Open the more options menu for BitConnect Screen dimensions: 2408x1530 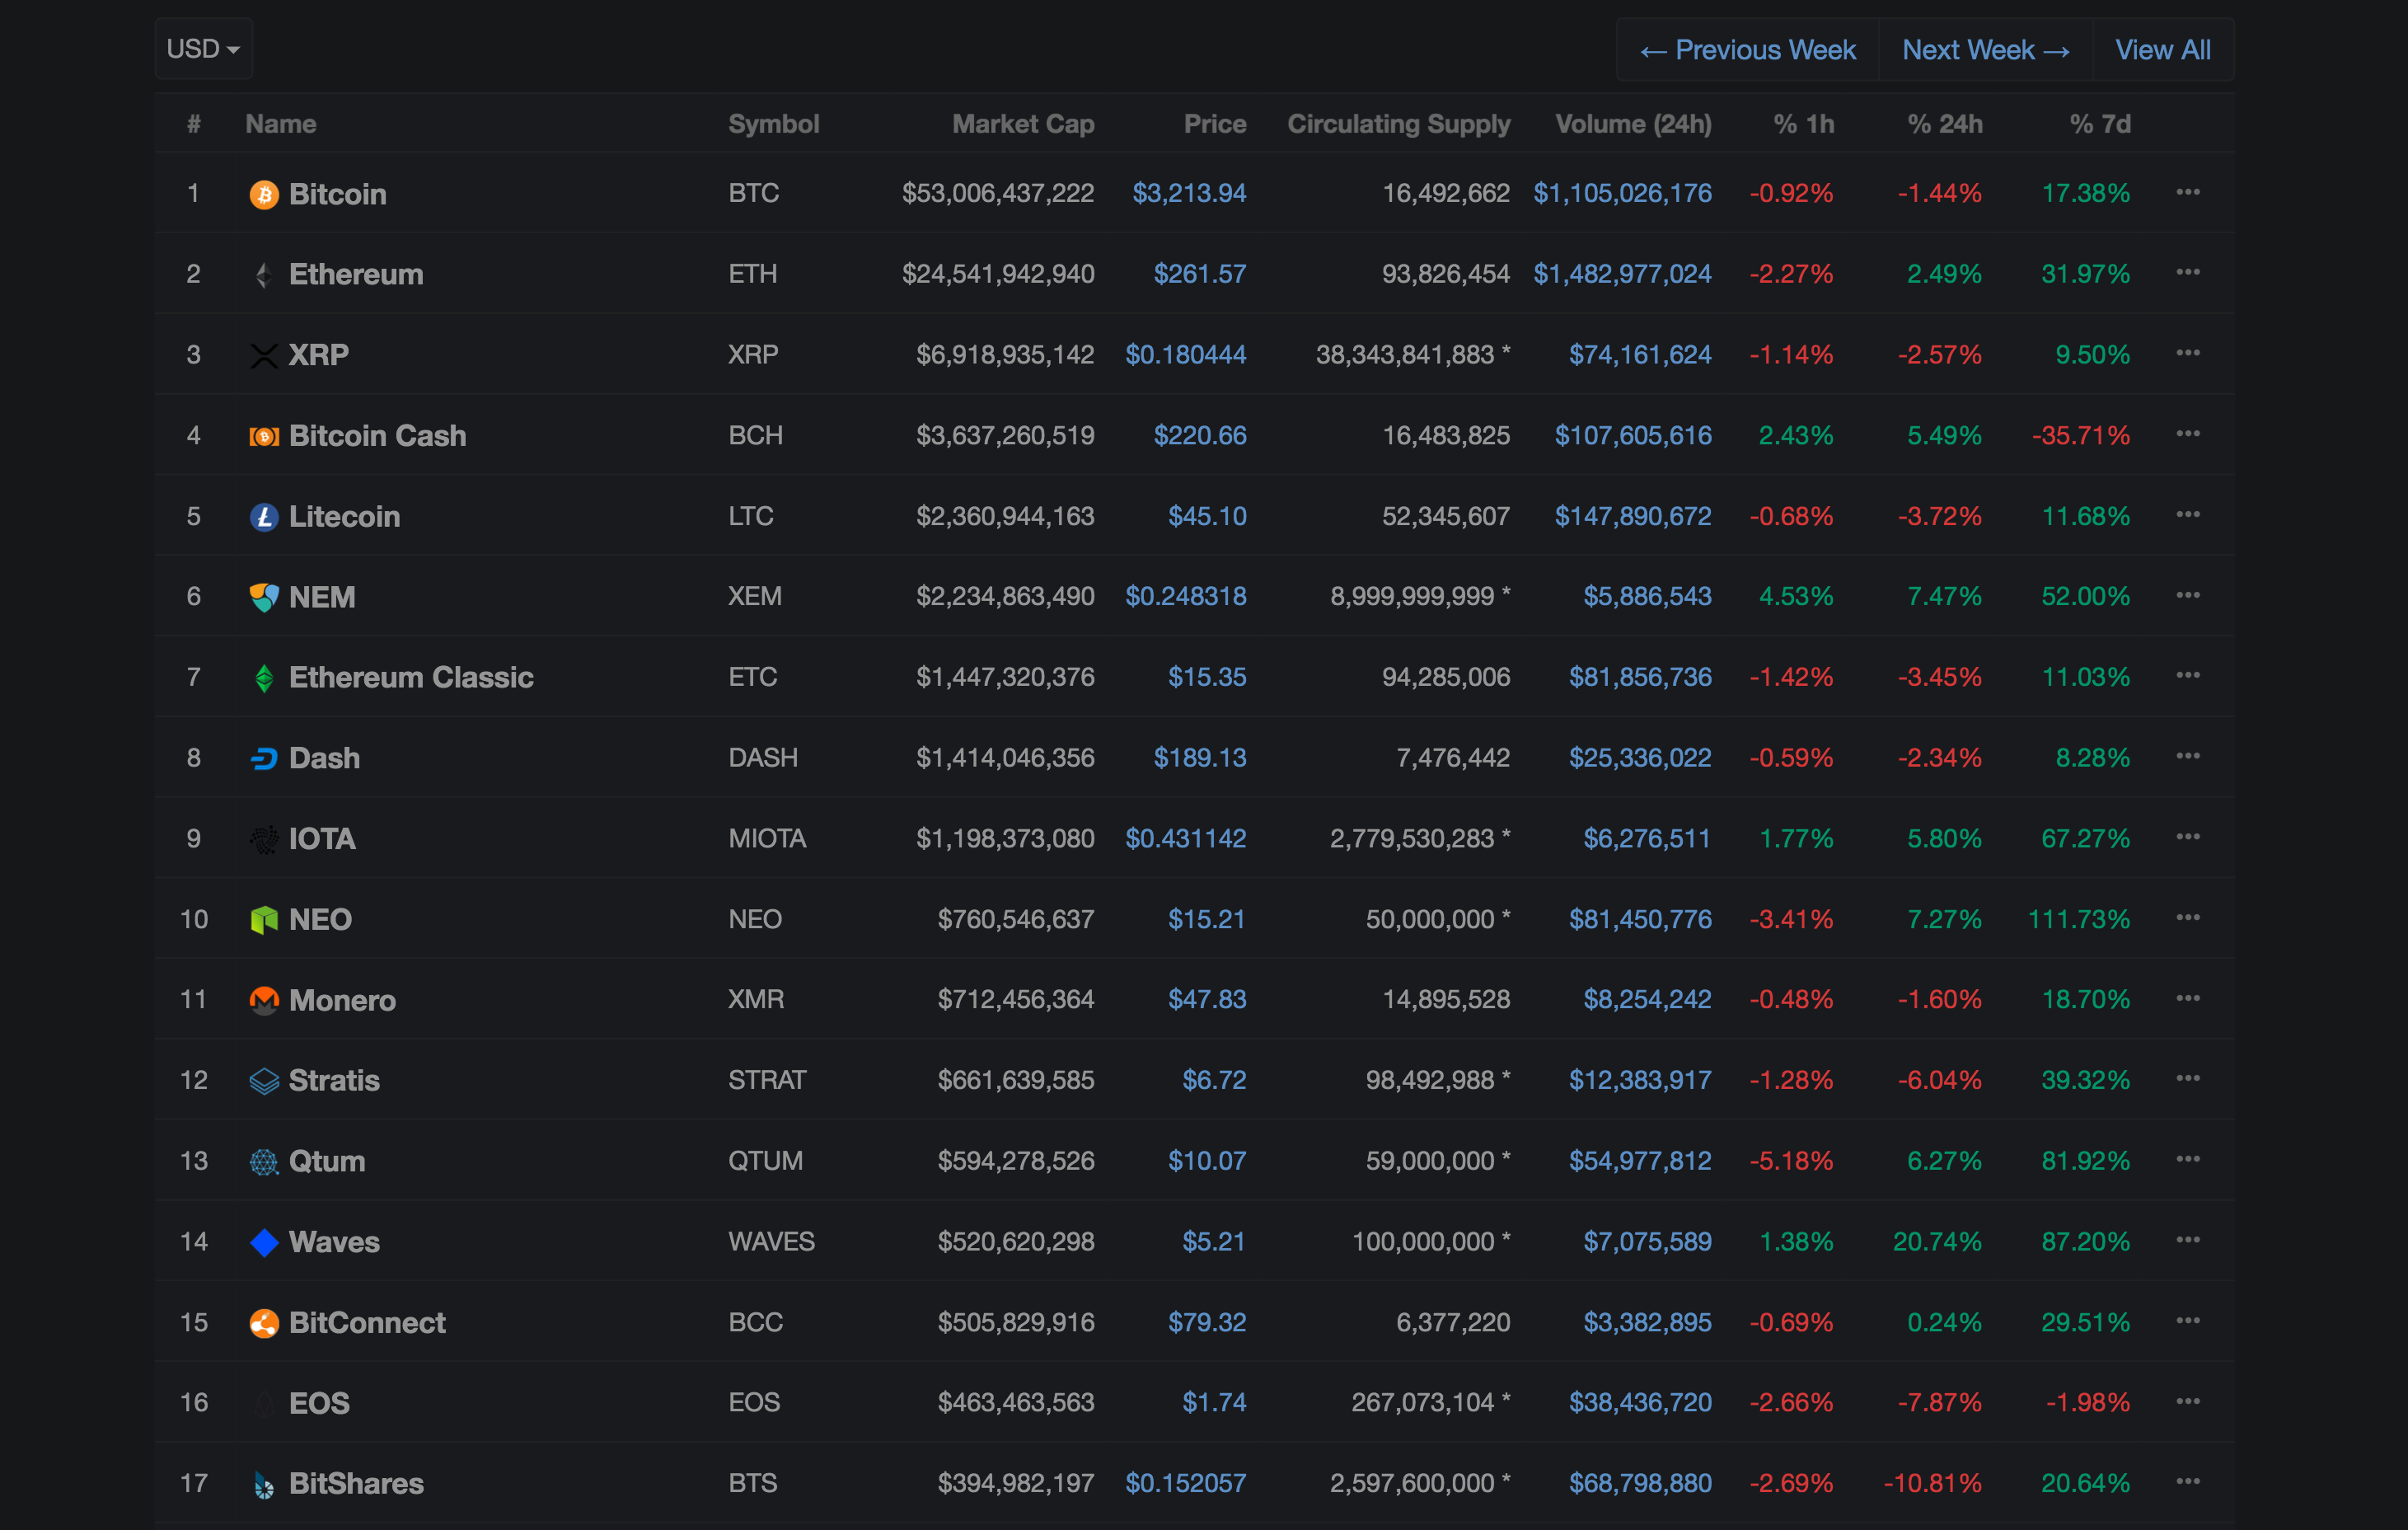tap(2187, 1321)
